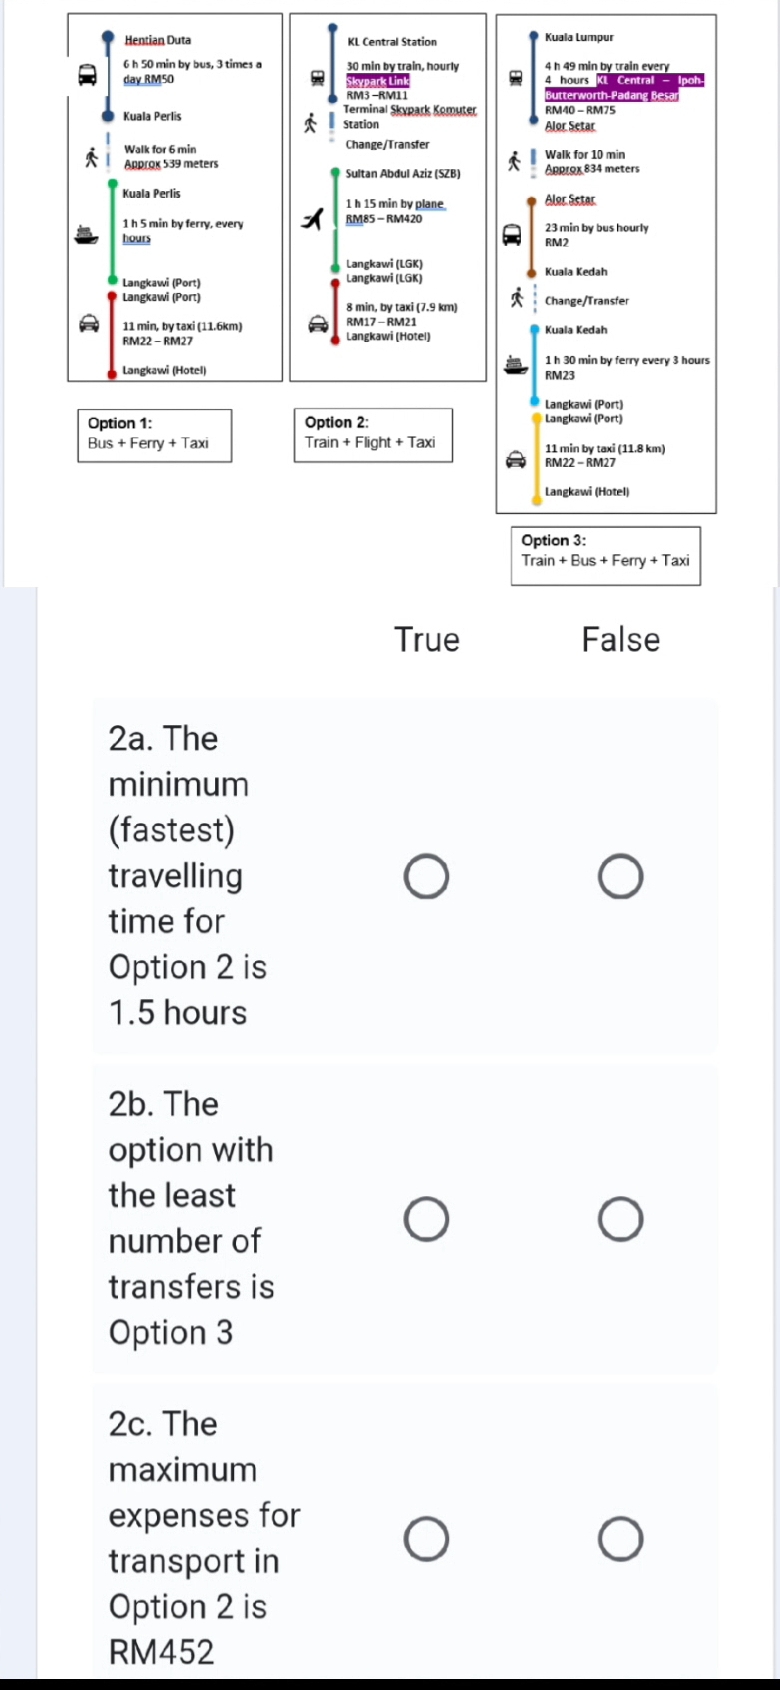The width and height of the screenshot is (780, 1690).
Task: Click the train icon in Option 2
Action: pyautogui.click(x=317, y=77)
